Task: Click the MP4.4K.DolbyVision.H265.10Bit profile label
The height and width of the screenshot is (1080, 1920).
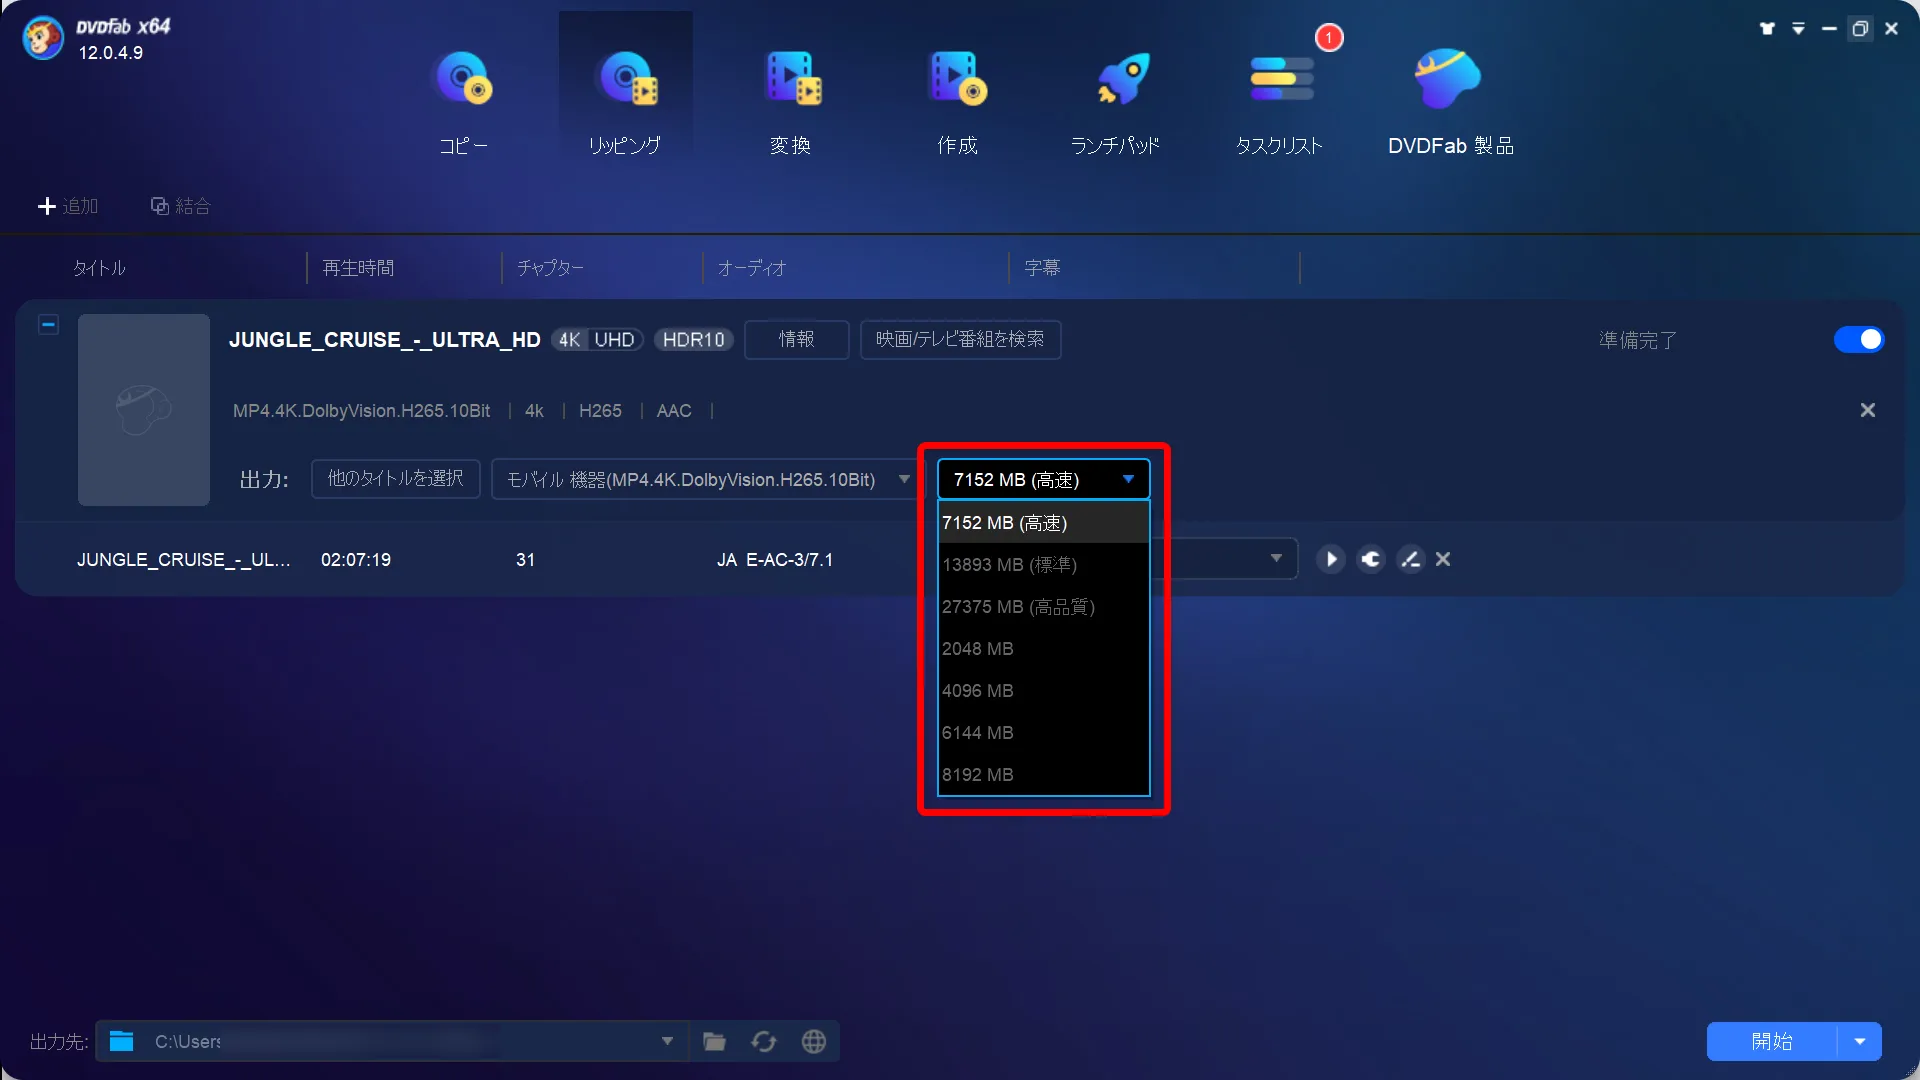Action: (x=362, y=411)
